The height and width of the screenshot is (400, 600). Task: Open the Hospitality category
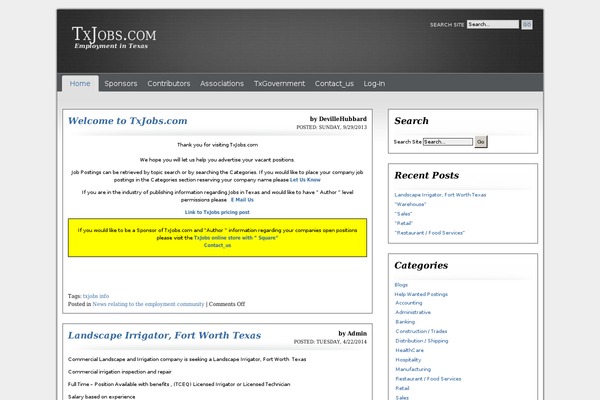click(x=408, y=360)
